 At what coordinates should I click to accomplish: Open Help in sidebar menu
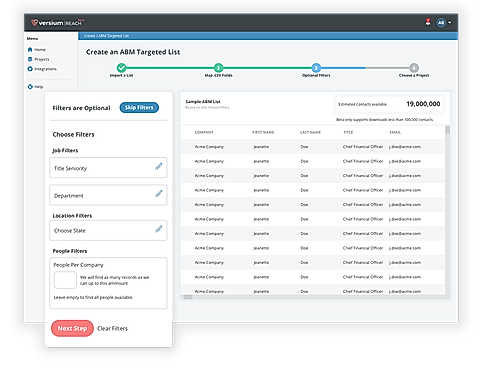tap(39, 87)
